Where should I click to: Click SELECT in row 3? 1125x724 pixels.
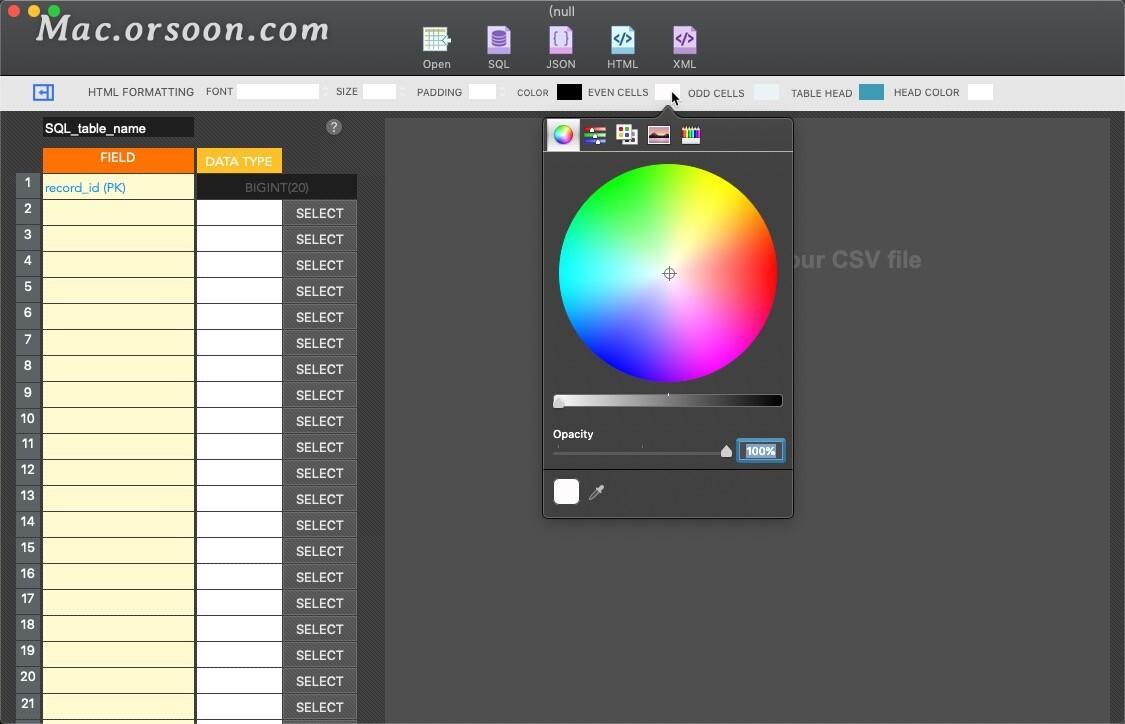pyautogui.click(x=319, y=239)
